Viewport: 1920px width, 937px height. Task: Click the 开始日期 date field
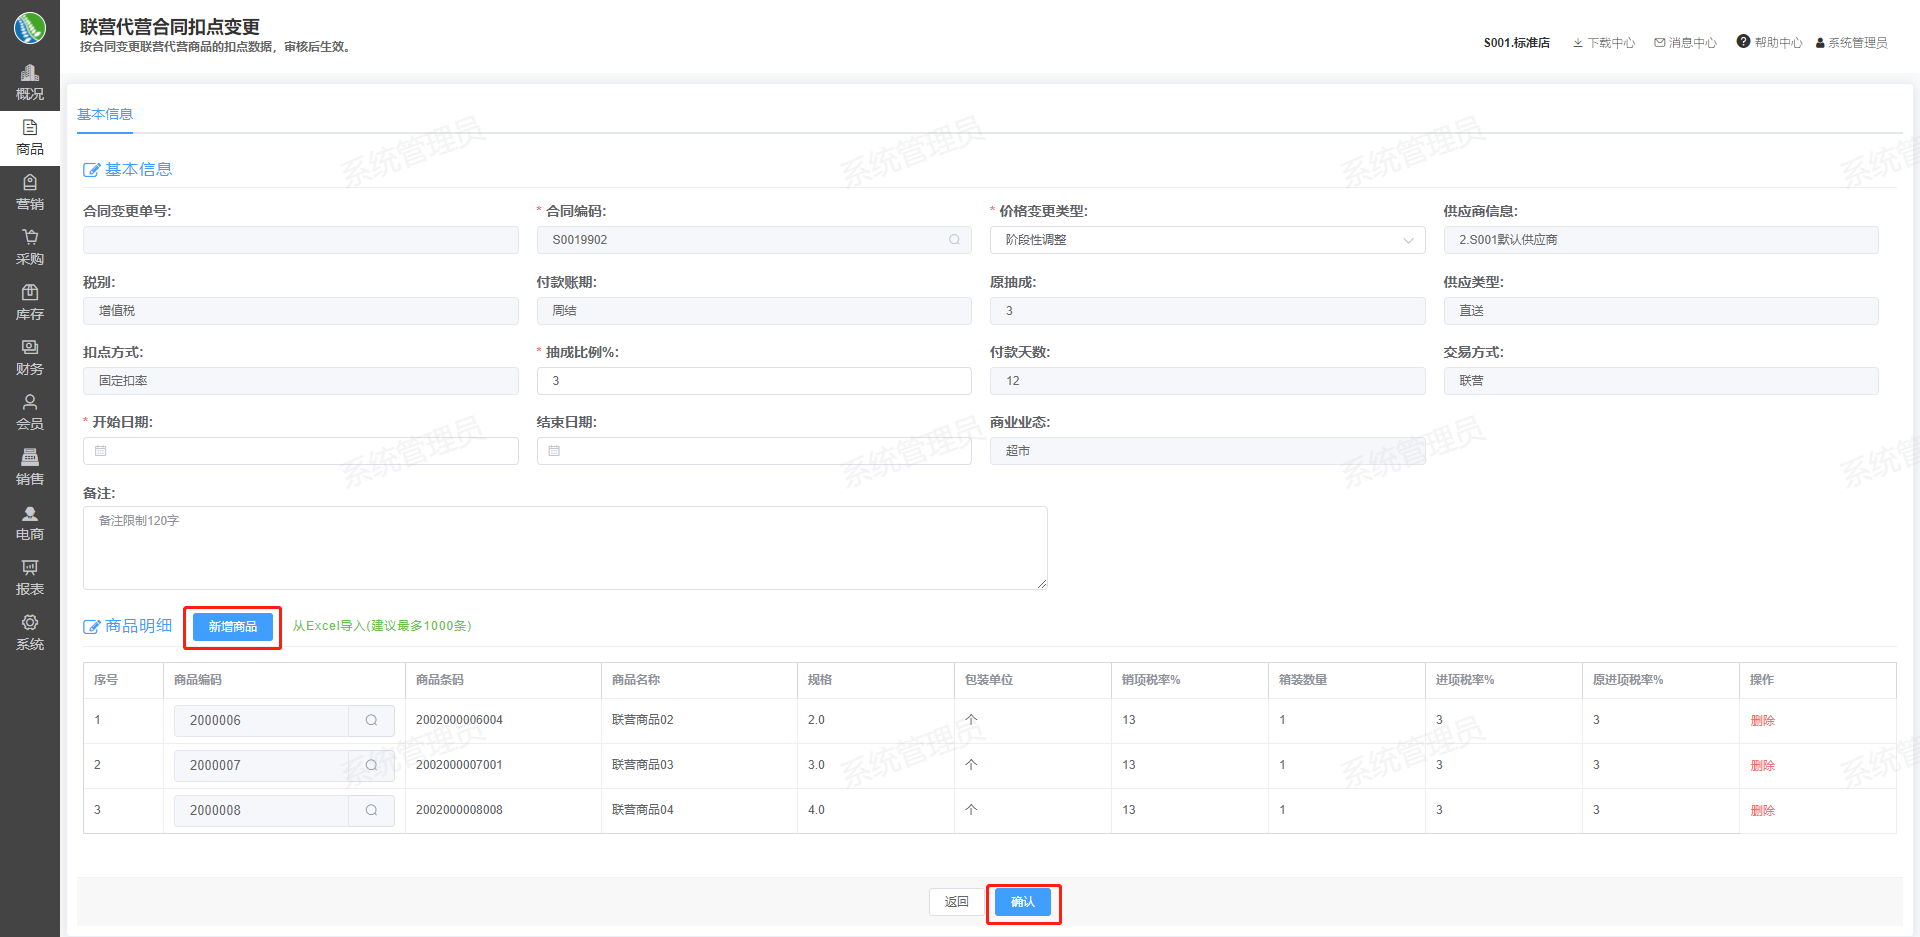click(x=301, y=451)
